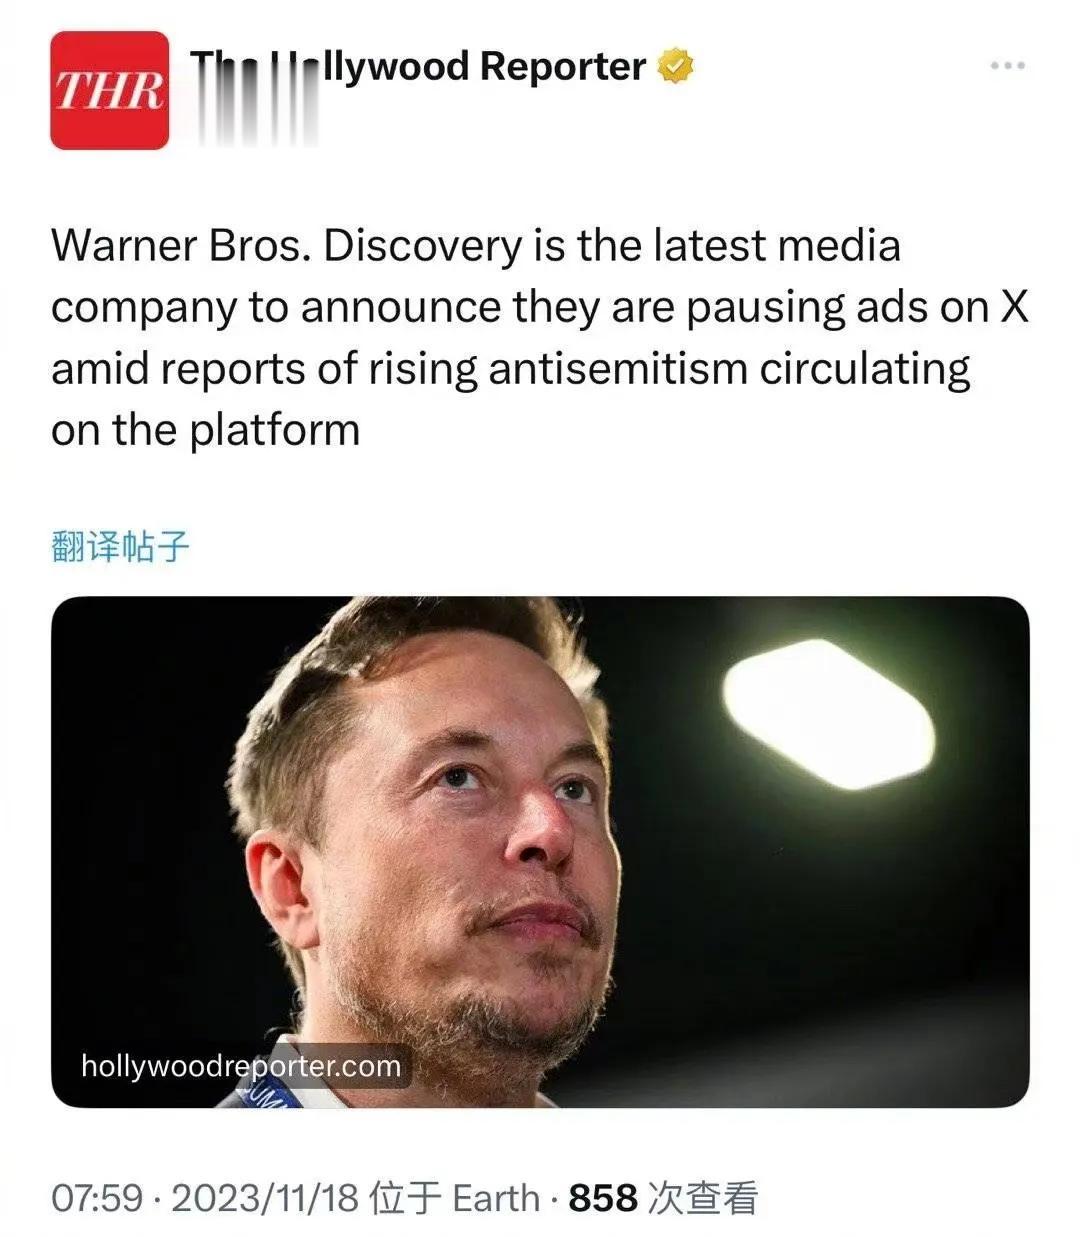
Task: Click the last line on the platform
Action: (205, 430)
